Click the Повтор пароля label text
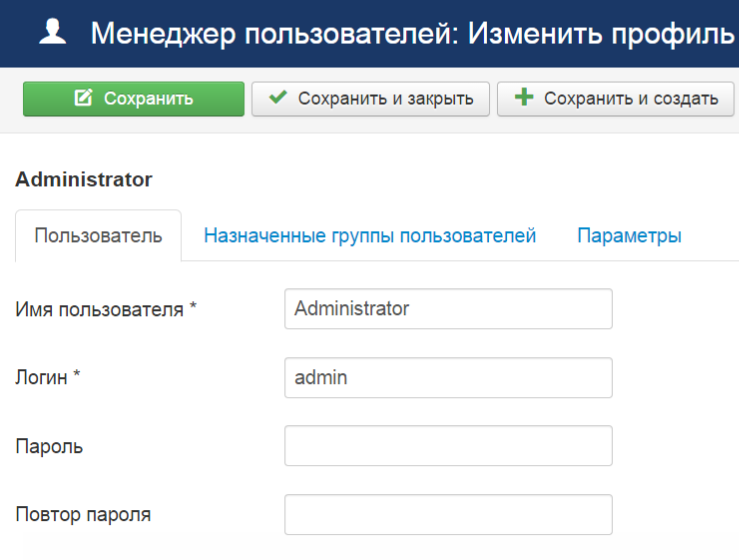 click(83, 516)
